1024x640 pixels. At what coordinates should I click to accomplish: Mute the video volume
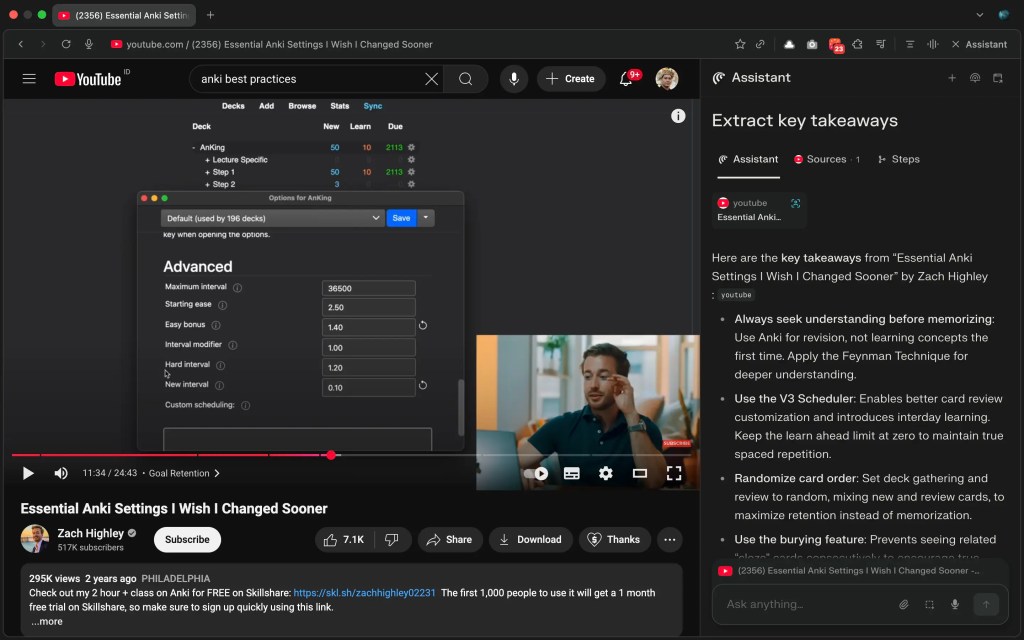click(61, 473)
